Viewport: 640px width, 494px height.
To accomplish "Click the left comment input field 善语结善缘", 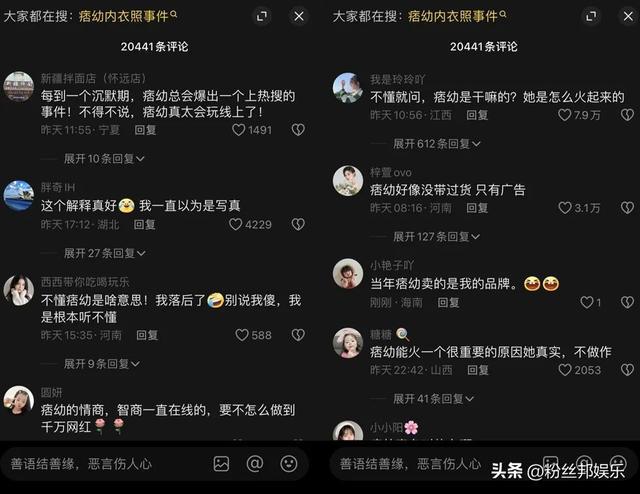I will pyautogui.click(x=107, y=464).
